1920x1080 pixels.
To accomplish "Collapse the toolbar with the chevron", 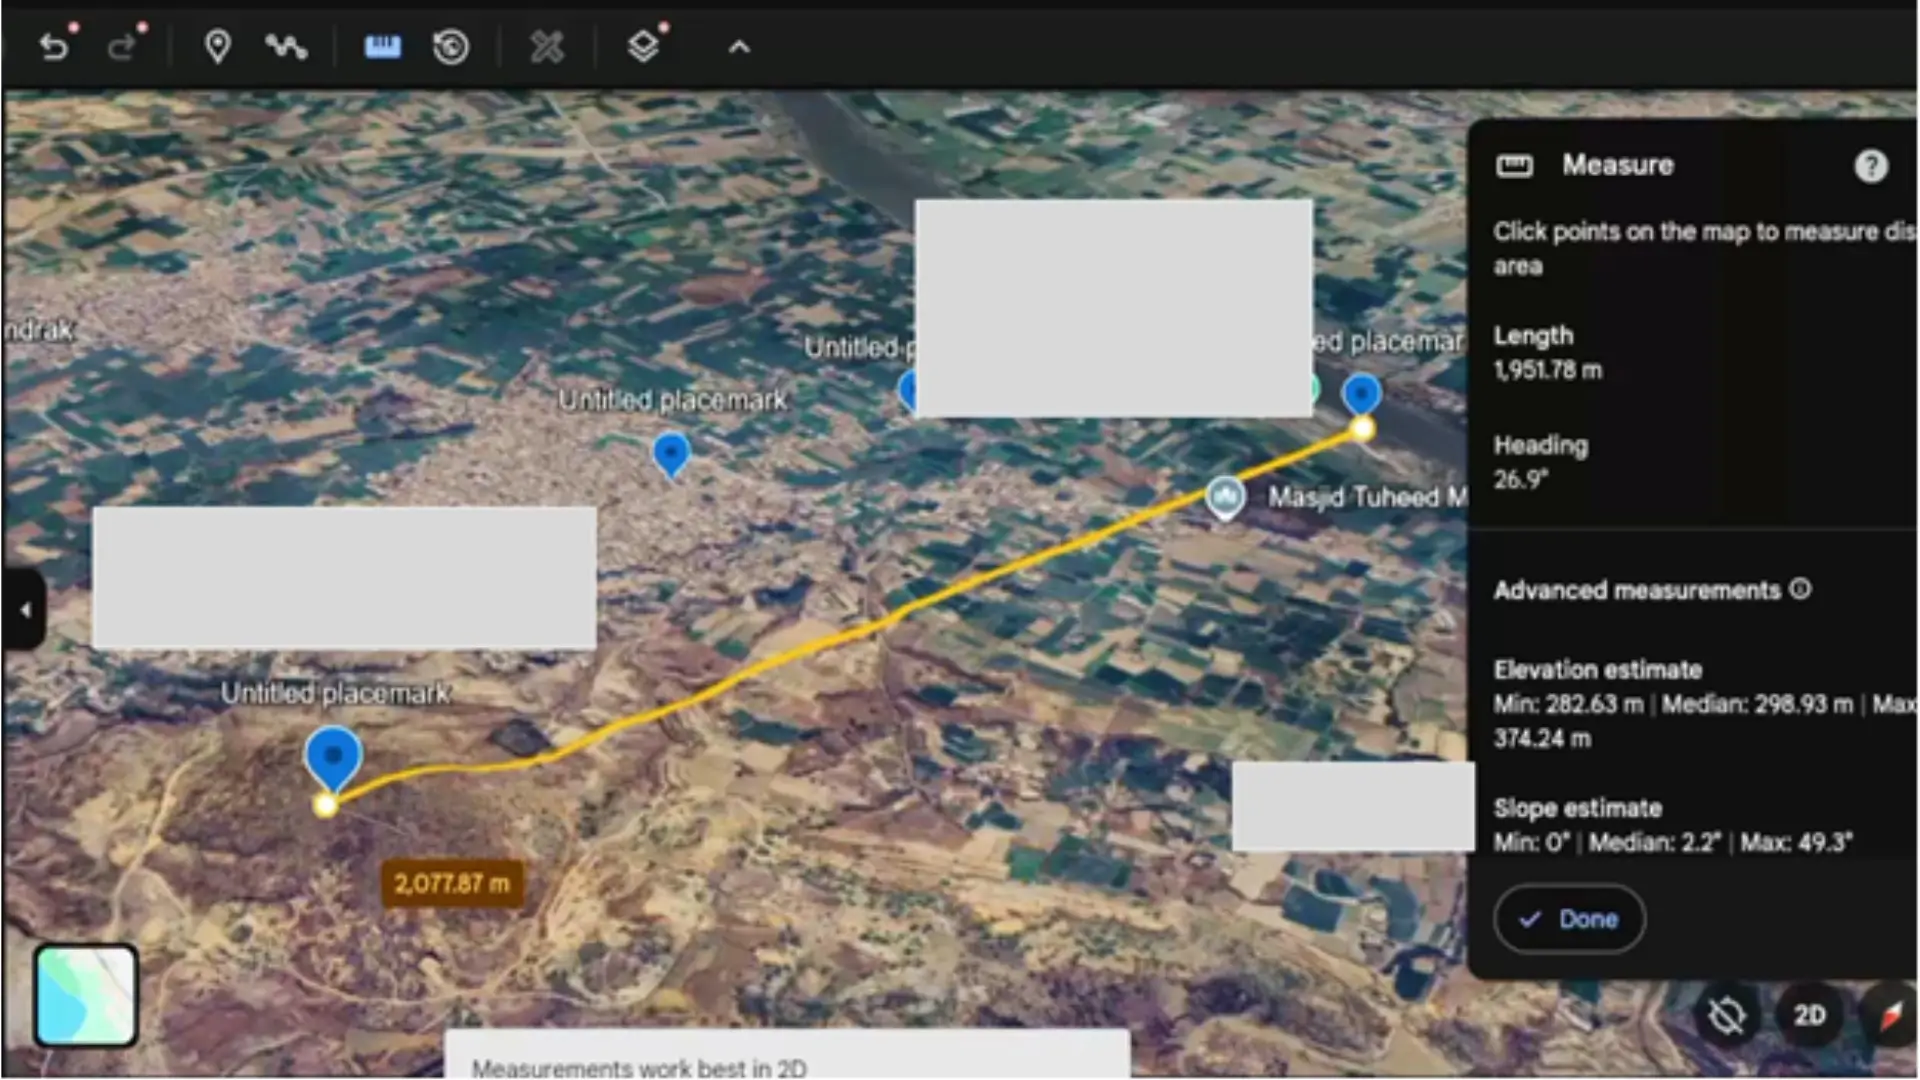I will 739,47.
